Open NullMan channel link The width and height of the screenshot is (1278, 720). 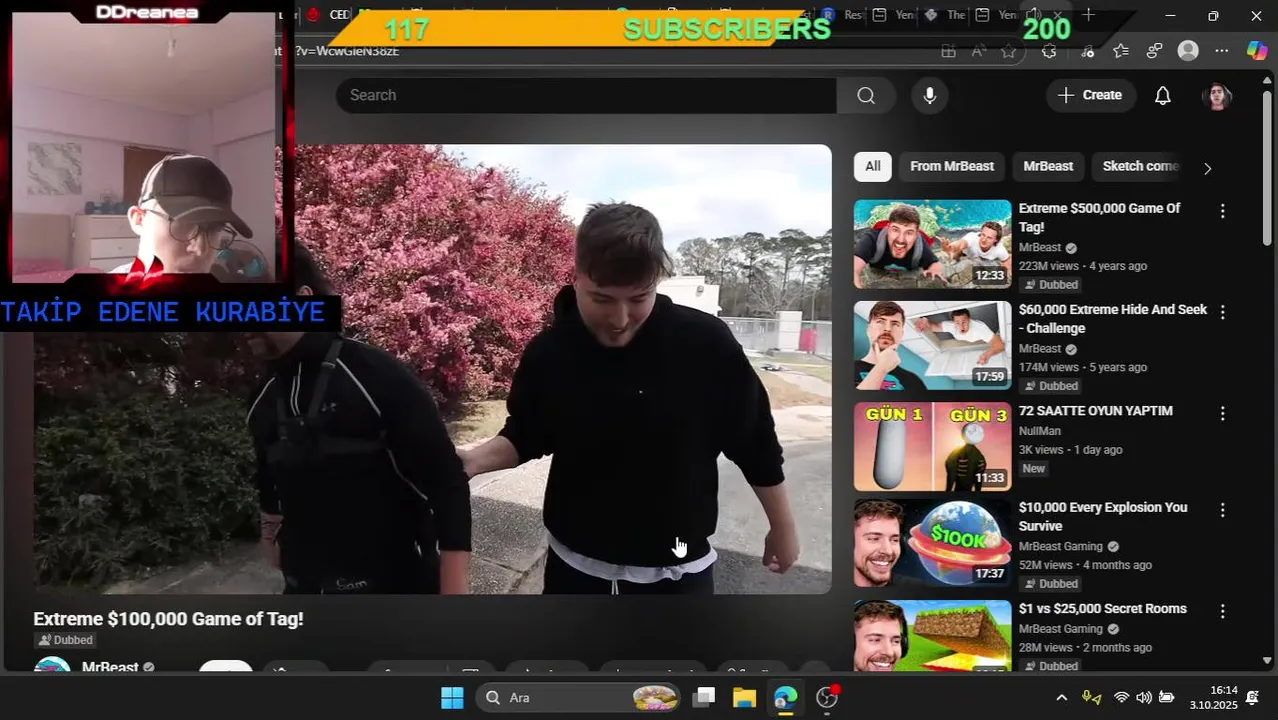1040,431
